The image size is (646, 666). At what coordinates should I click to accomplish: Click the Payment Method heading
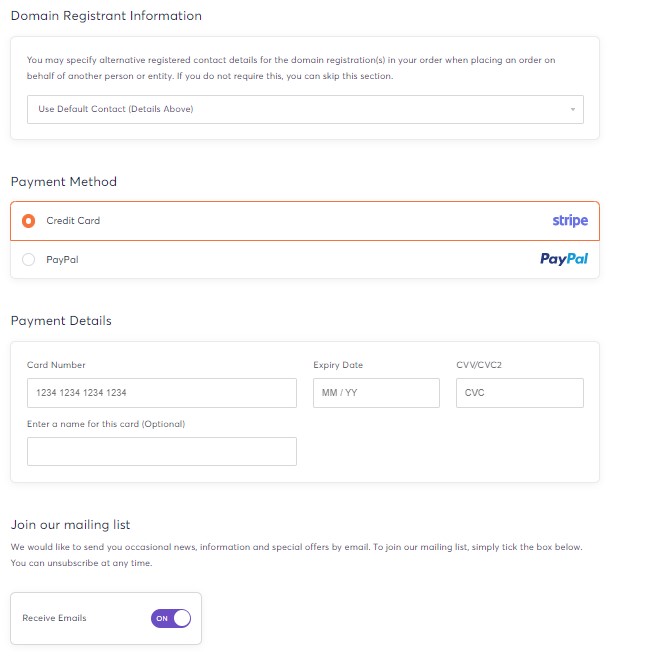pyautogui.click(x=64, y=182)
